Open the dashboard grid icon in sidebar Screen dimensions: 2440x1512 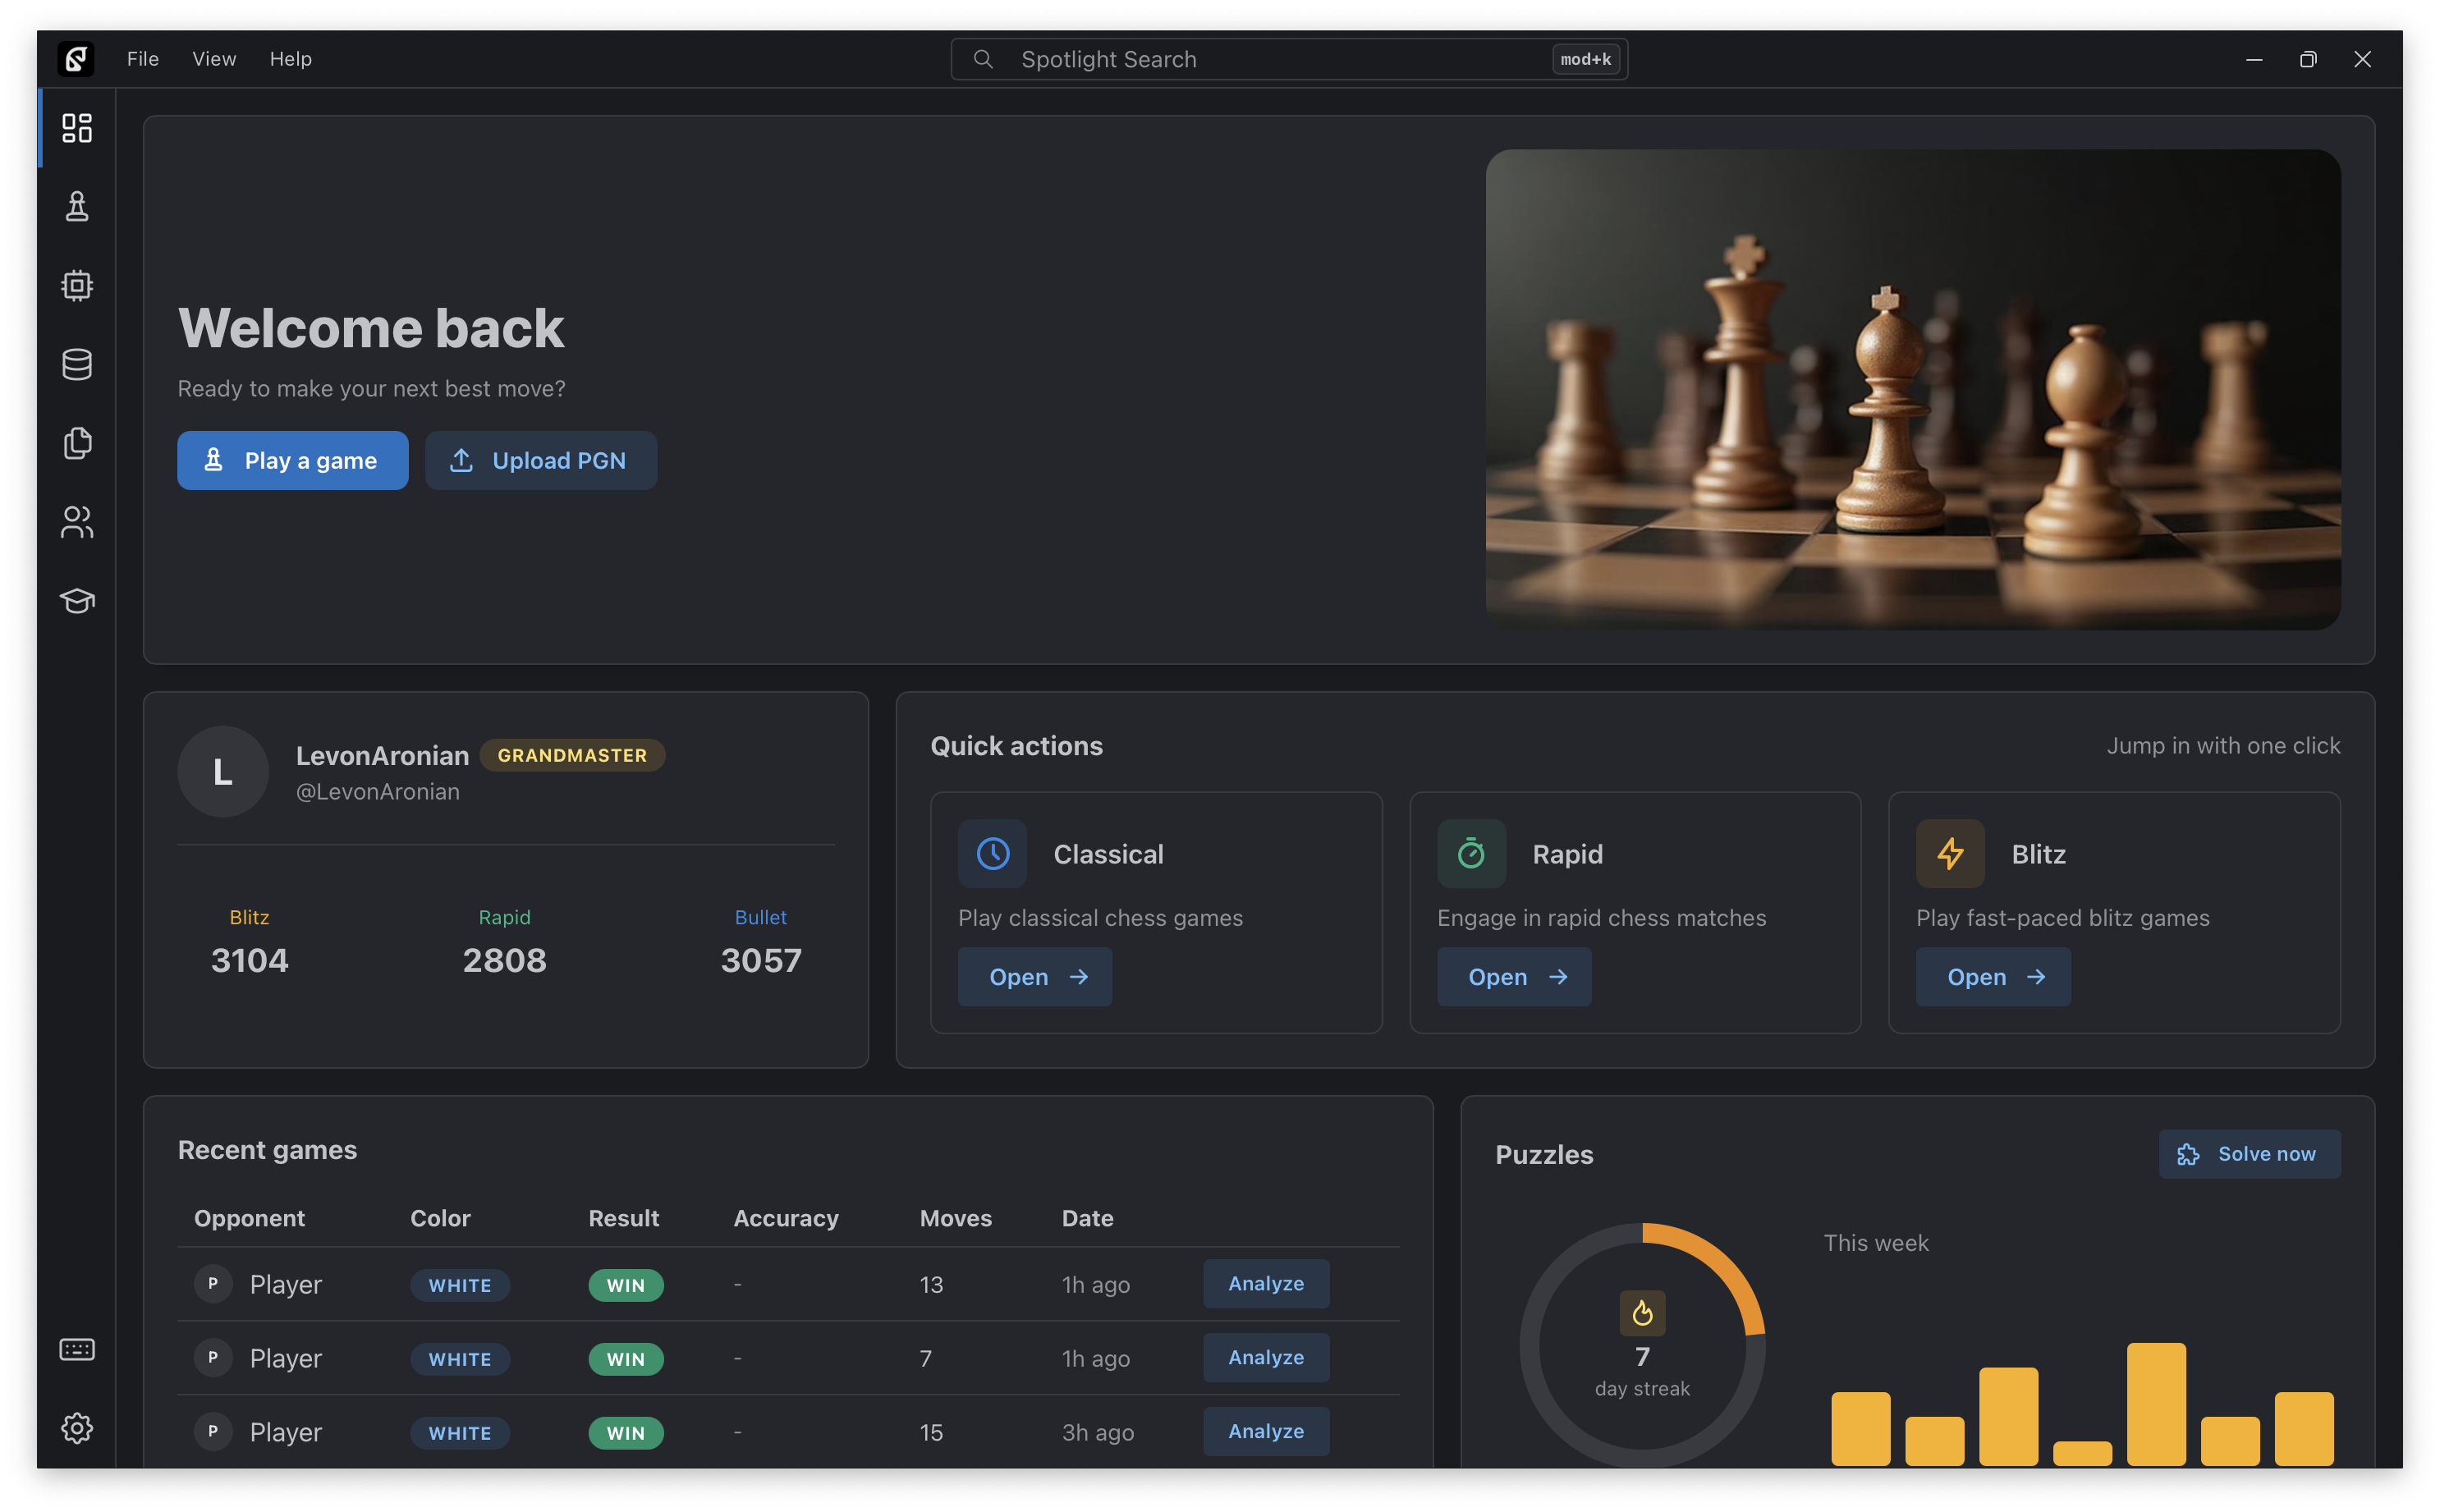tap(77, 128)
